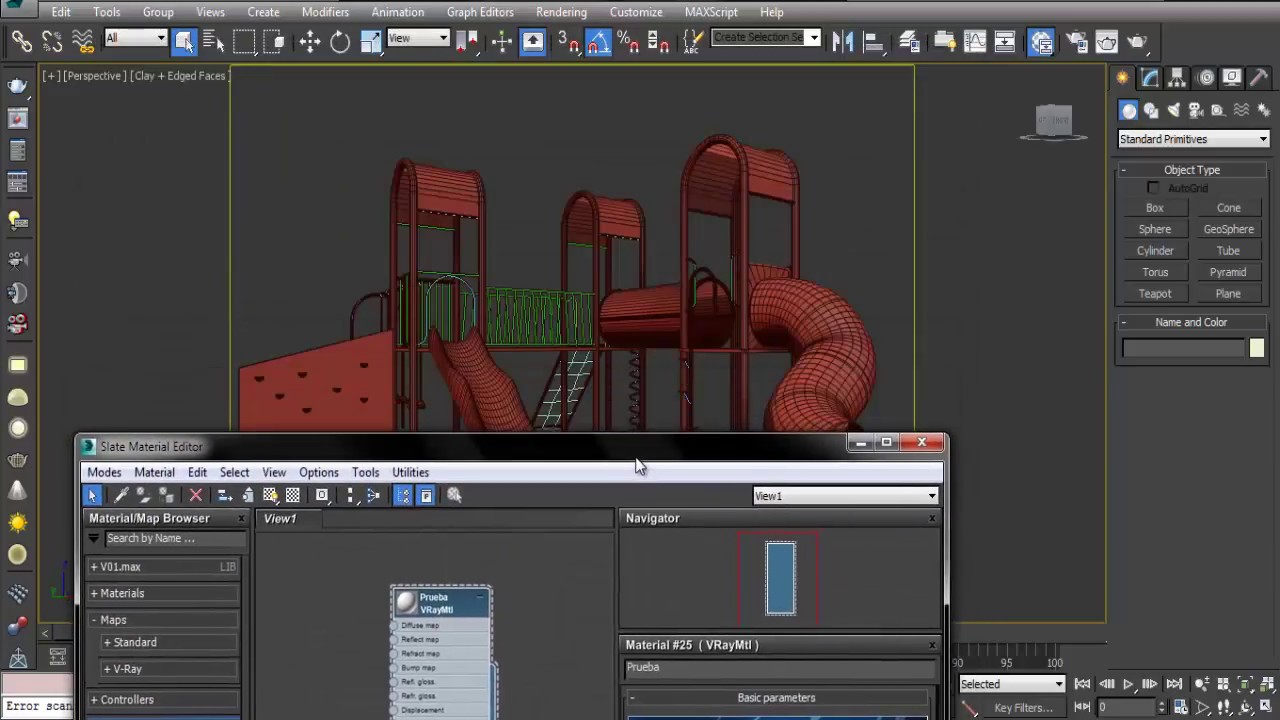Enable the AutoGrid checkbox
Image resolution: width=1280 pixels, height=720 pixels.
1153,188
